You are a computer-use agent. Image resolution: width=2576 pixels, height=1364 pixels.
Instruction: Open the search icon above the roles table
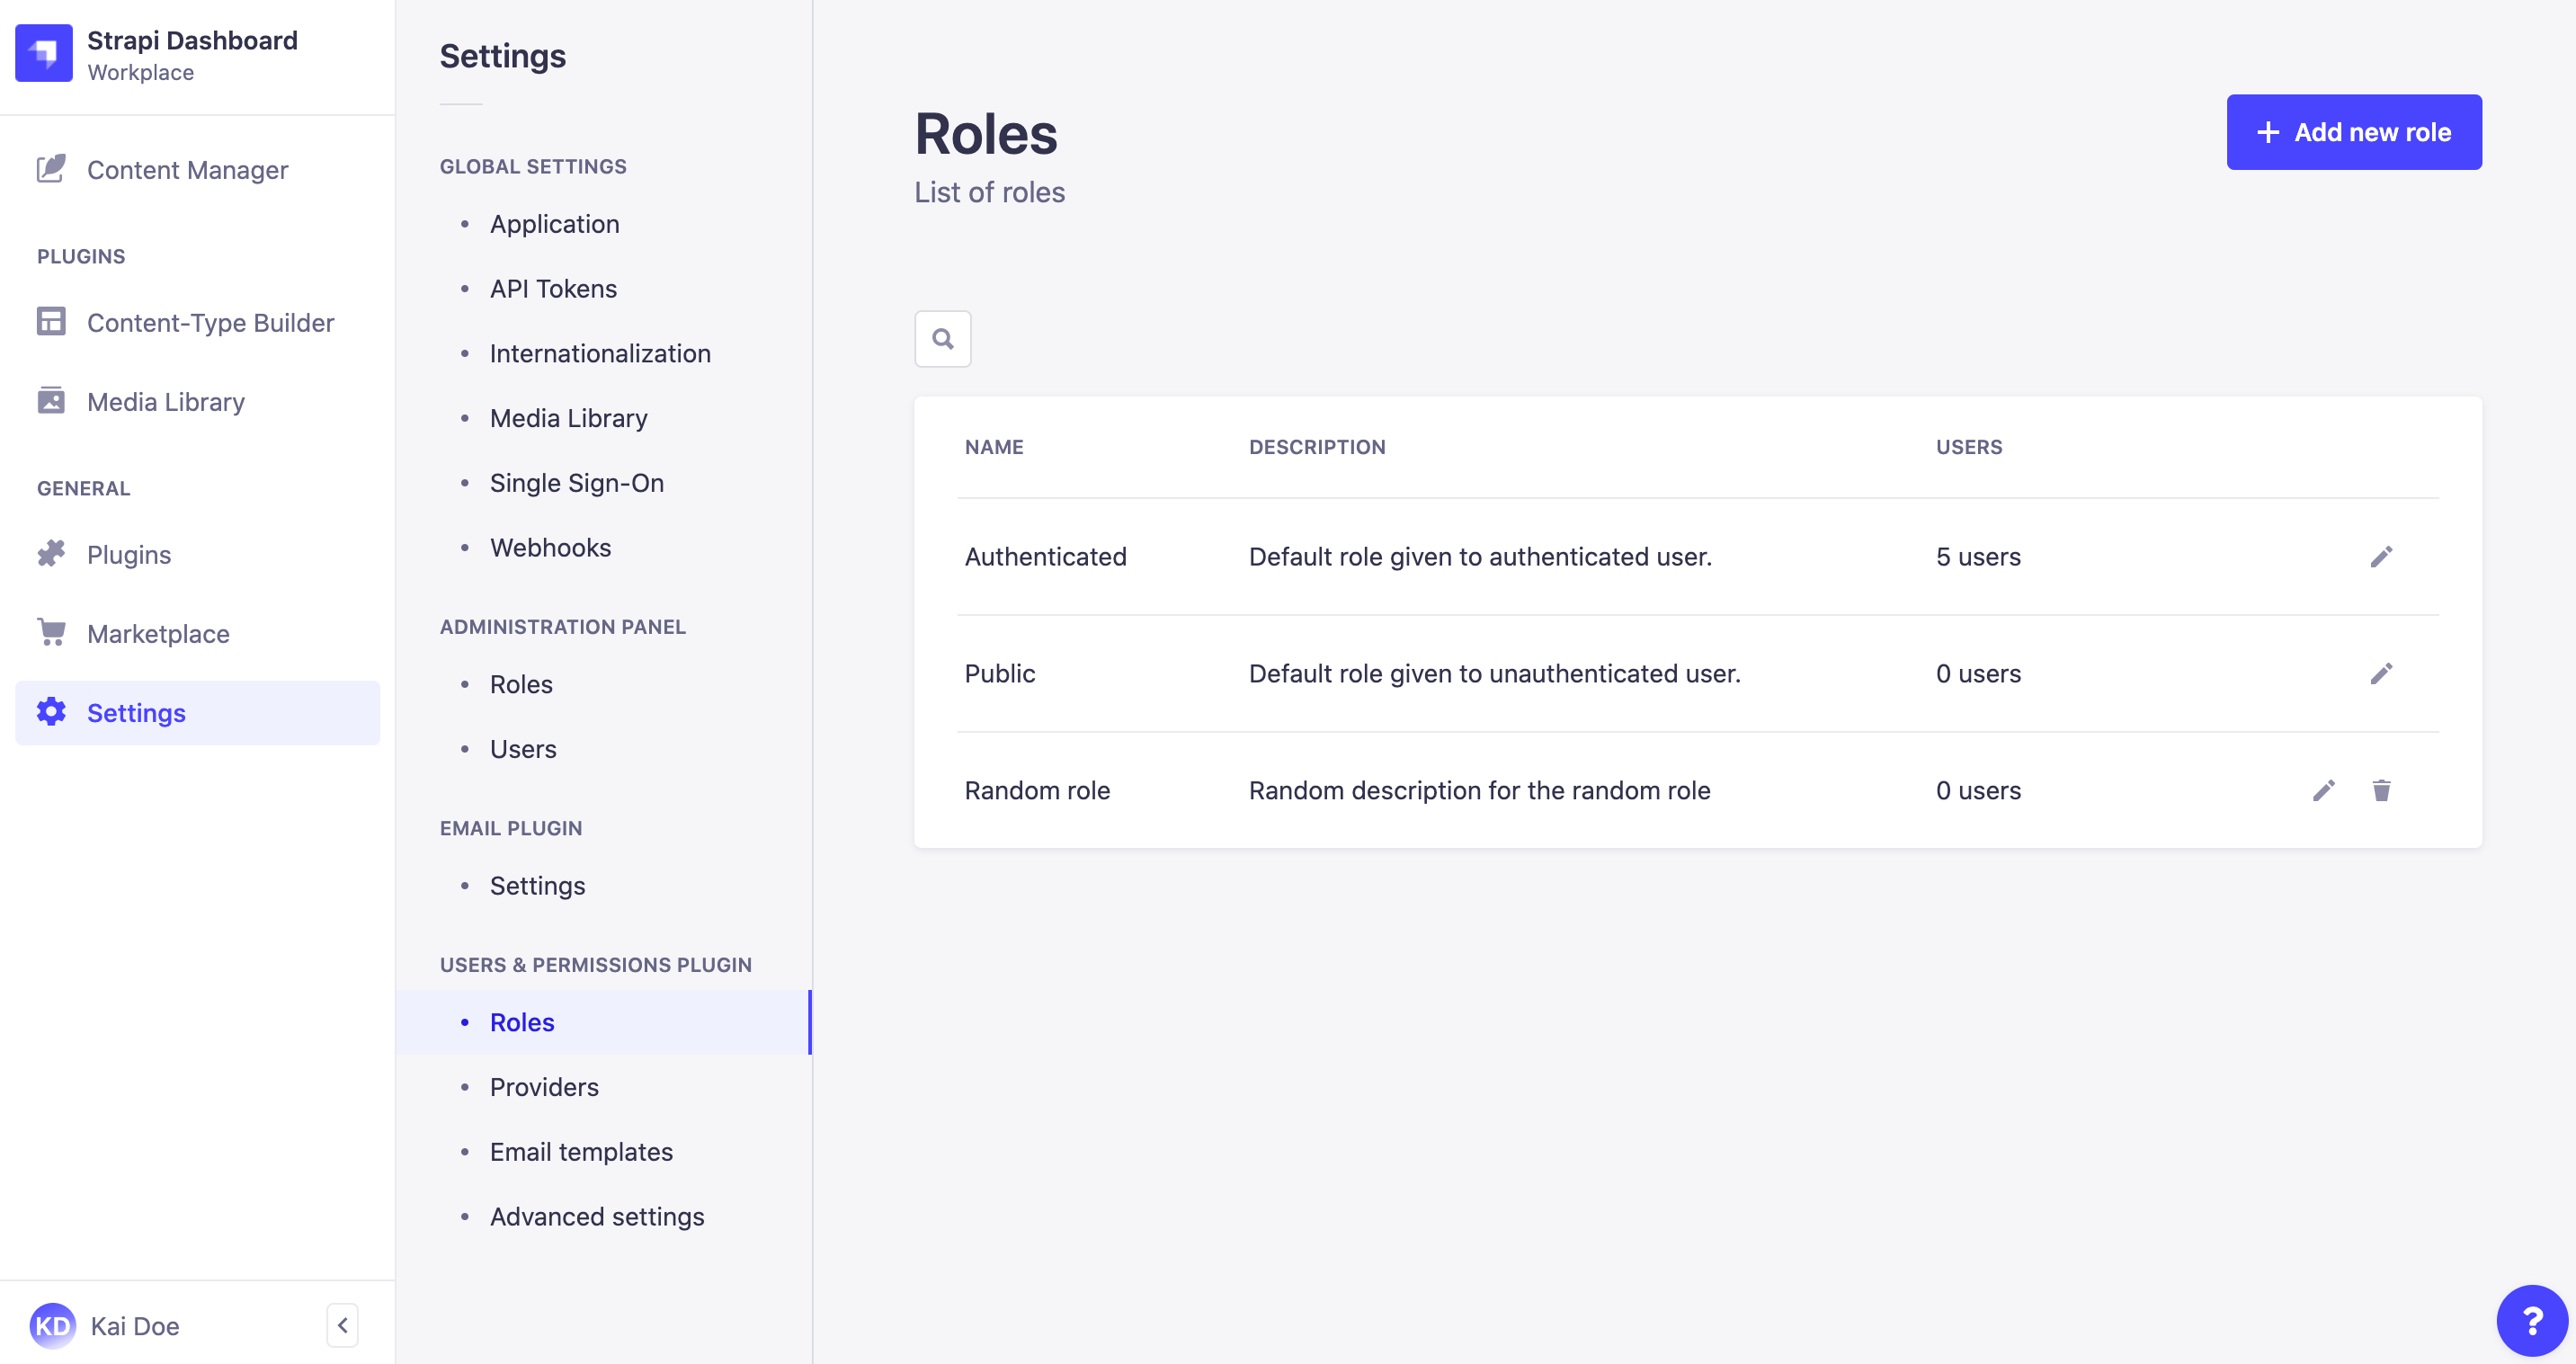(941, 339)
